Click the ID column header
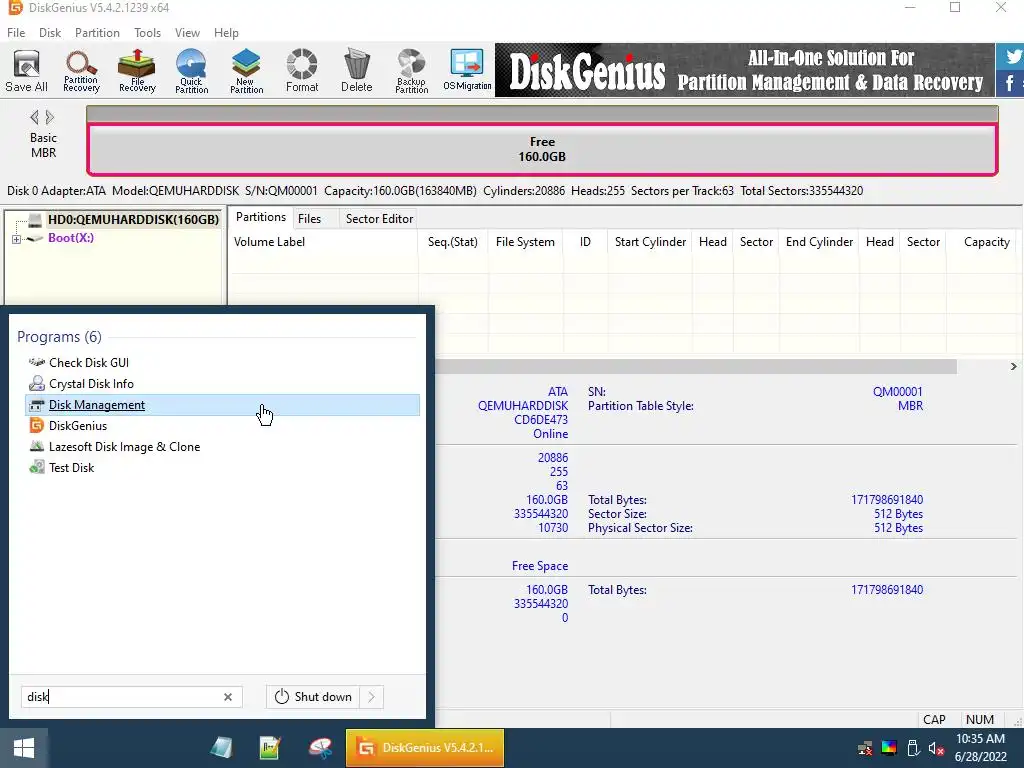The height and width of the screenshot is (768, 1024). (585, 242)
